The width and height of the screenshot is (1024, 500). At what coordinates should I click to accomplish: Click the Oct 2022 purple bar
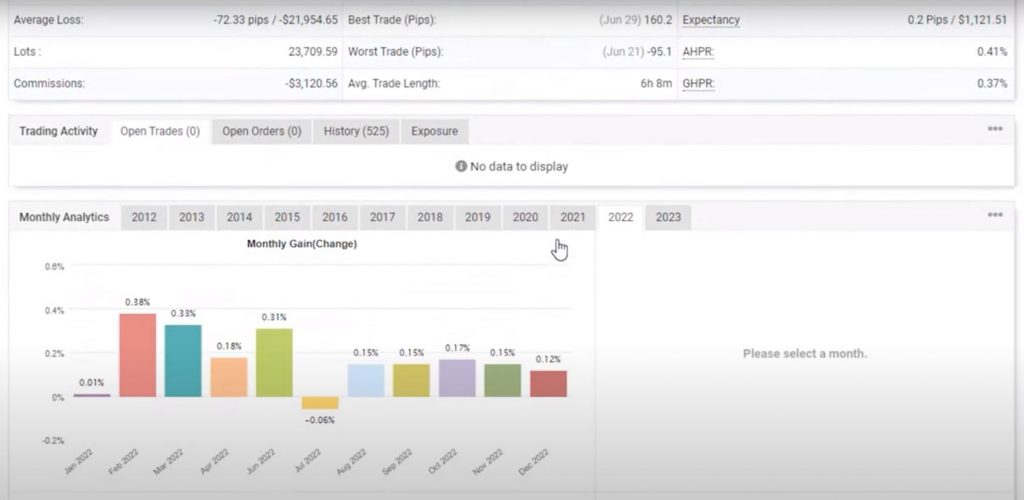pos(457,378)
